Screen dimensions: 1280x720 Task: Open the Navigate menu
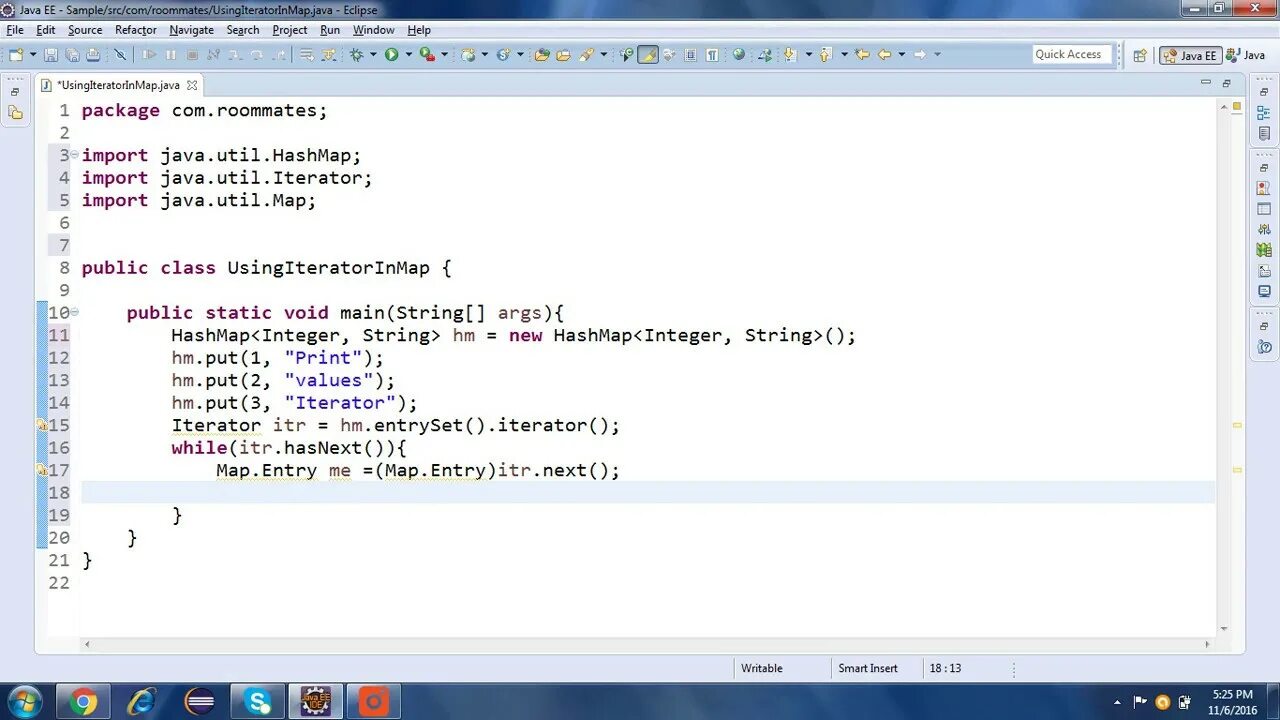191,30
